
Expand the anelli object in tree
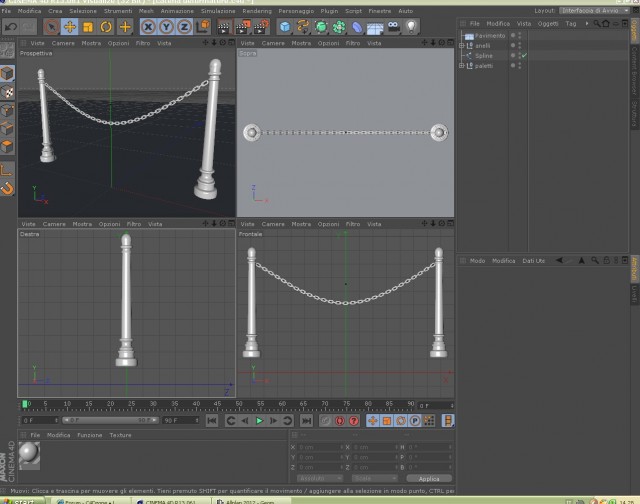pos(461,46)
